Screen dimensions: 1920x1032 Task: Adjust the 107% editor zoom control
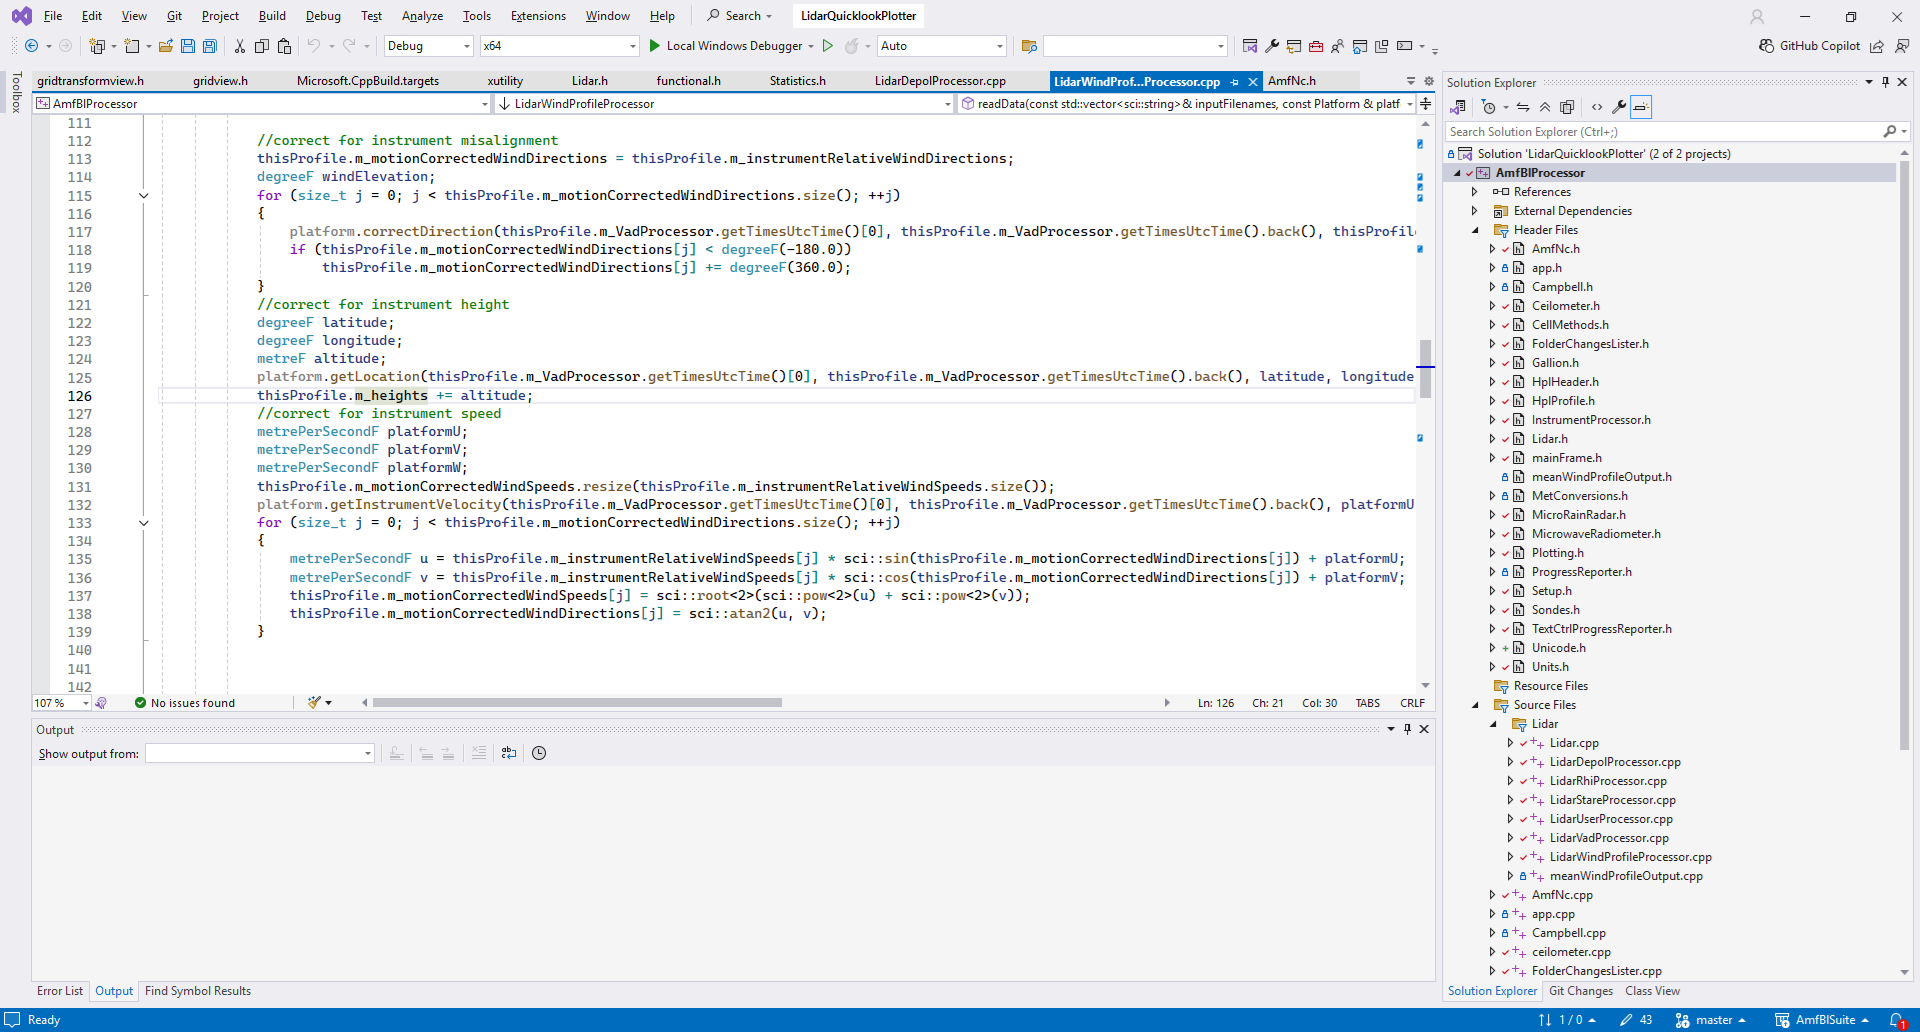pos(57,702)
